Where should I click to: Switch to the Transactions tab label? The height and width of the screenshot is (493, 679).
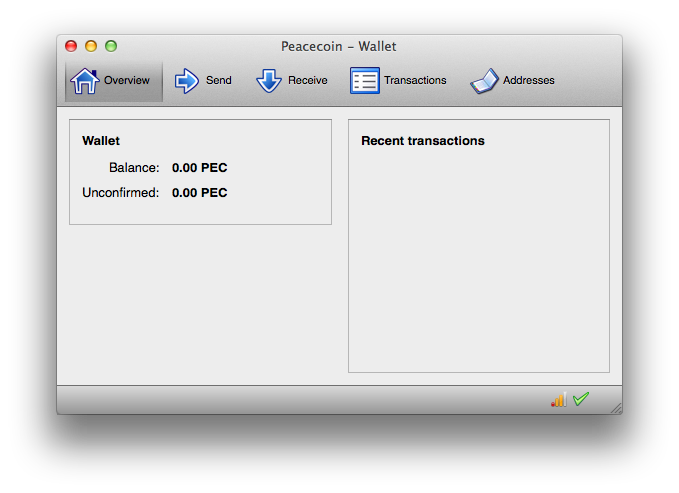coord(415,81)
